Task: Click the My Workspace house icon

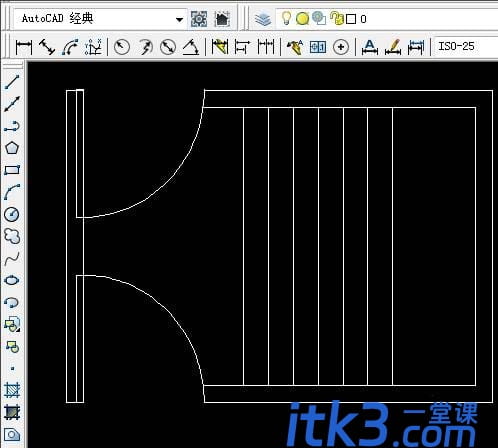Action: tap(222, 19)
